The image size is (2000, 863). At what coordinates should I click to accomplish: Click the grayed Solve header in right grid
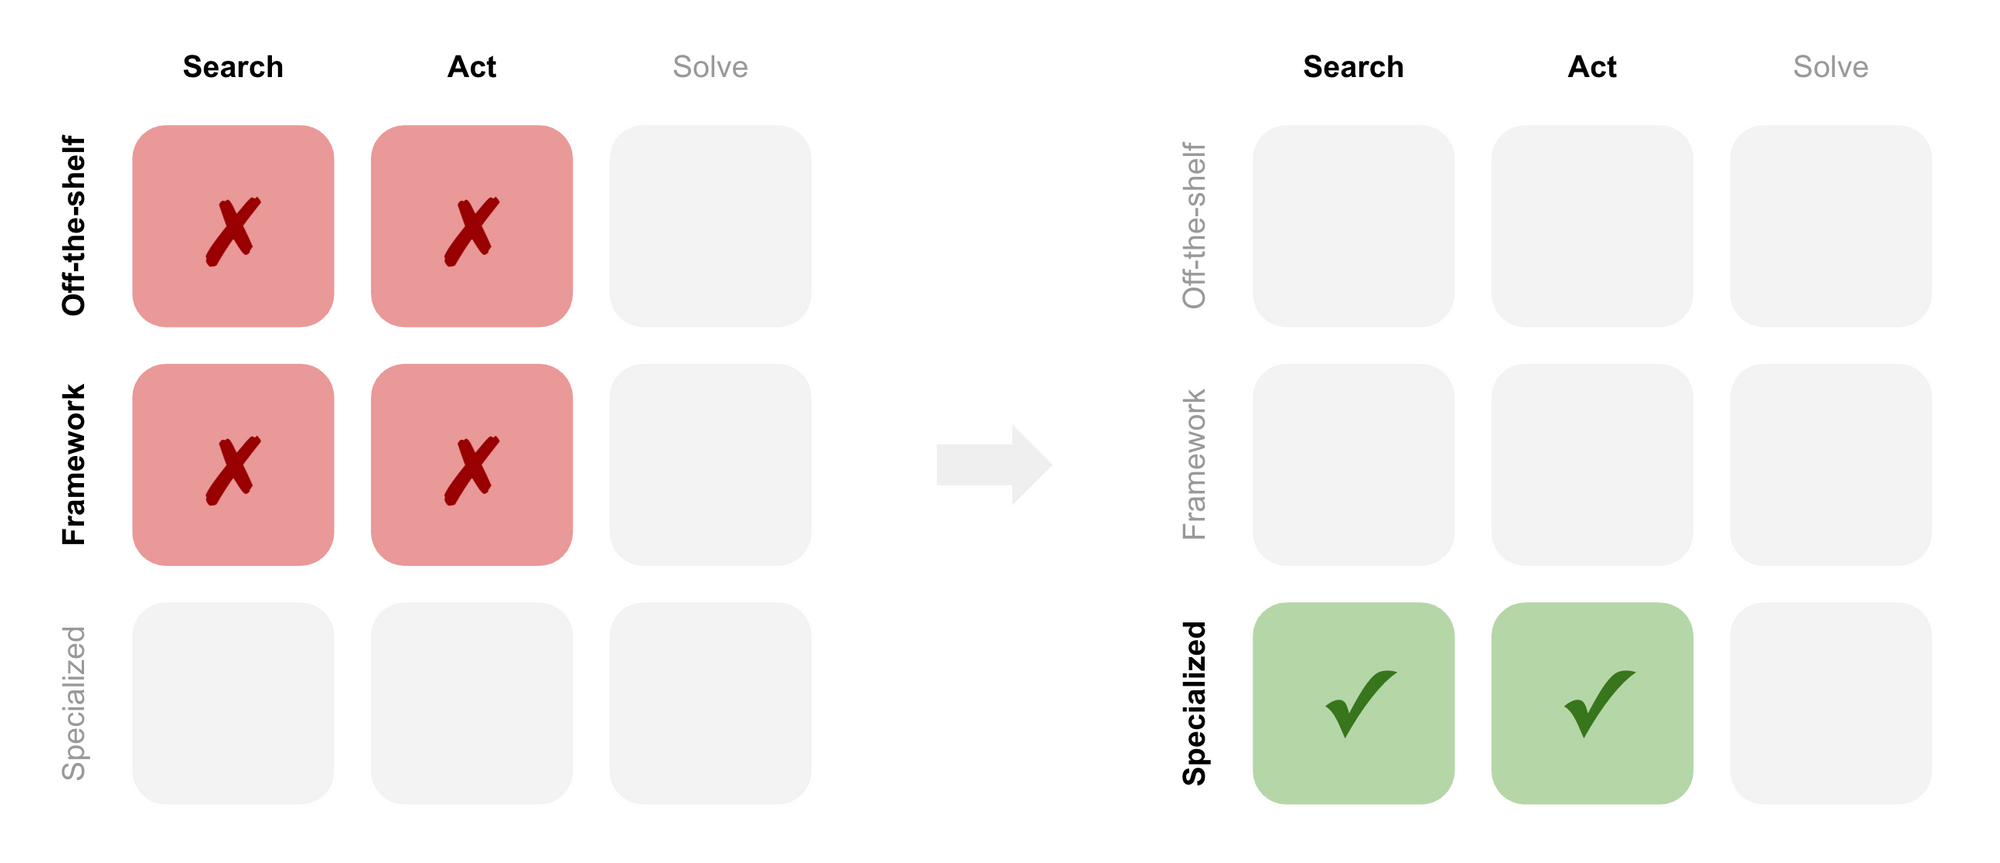(1830, 67)
